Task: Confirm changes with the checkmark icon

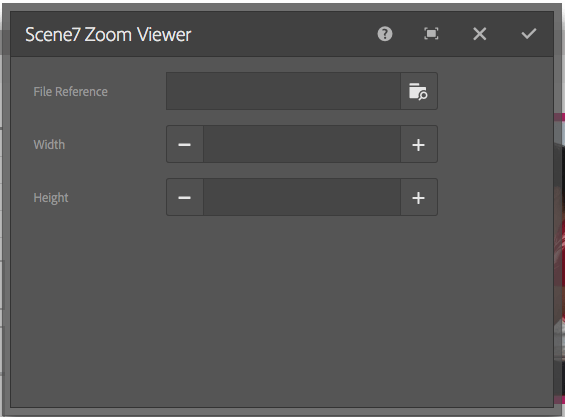Action: coord(529,34)
